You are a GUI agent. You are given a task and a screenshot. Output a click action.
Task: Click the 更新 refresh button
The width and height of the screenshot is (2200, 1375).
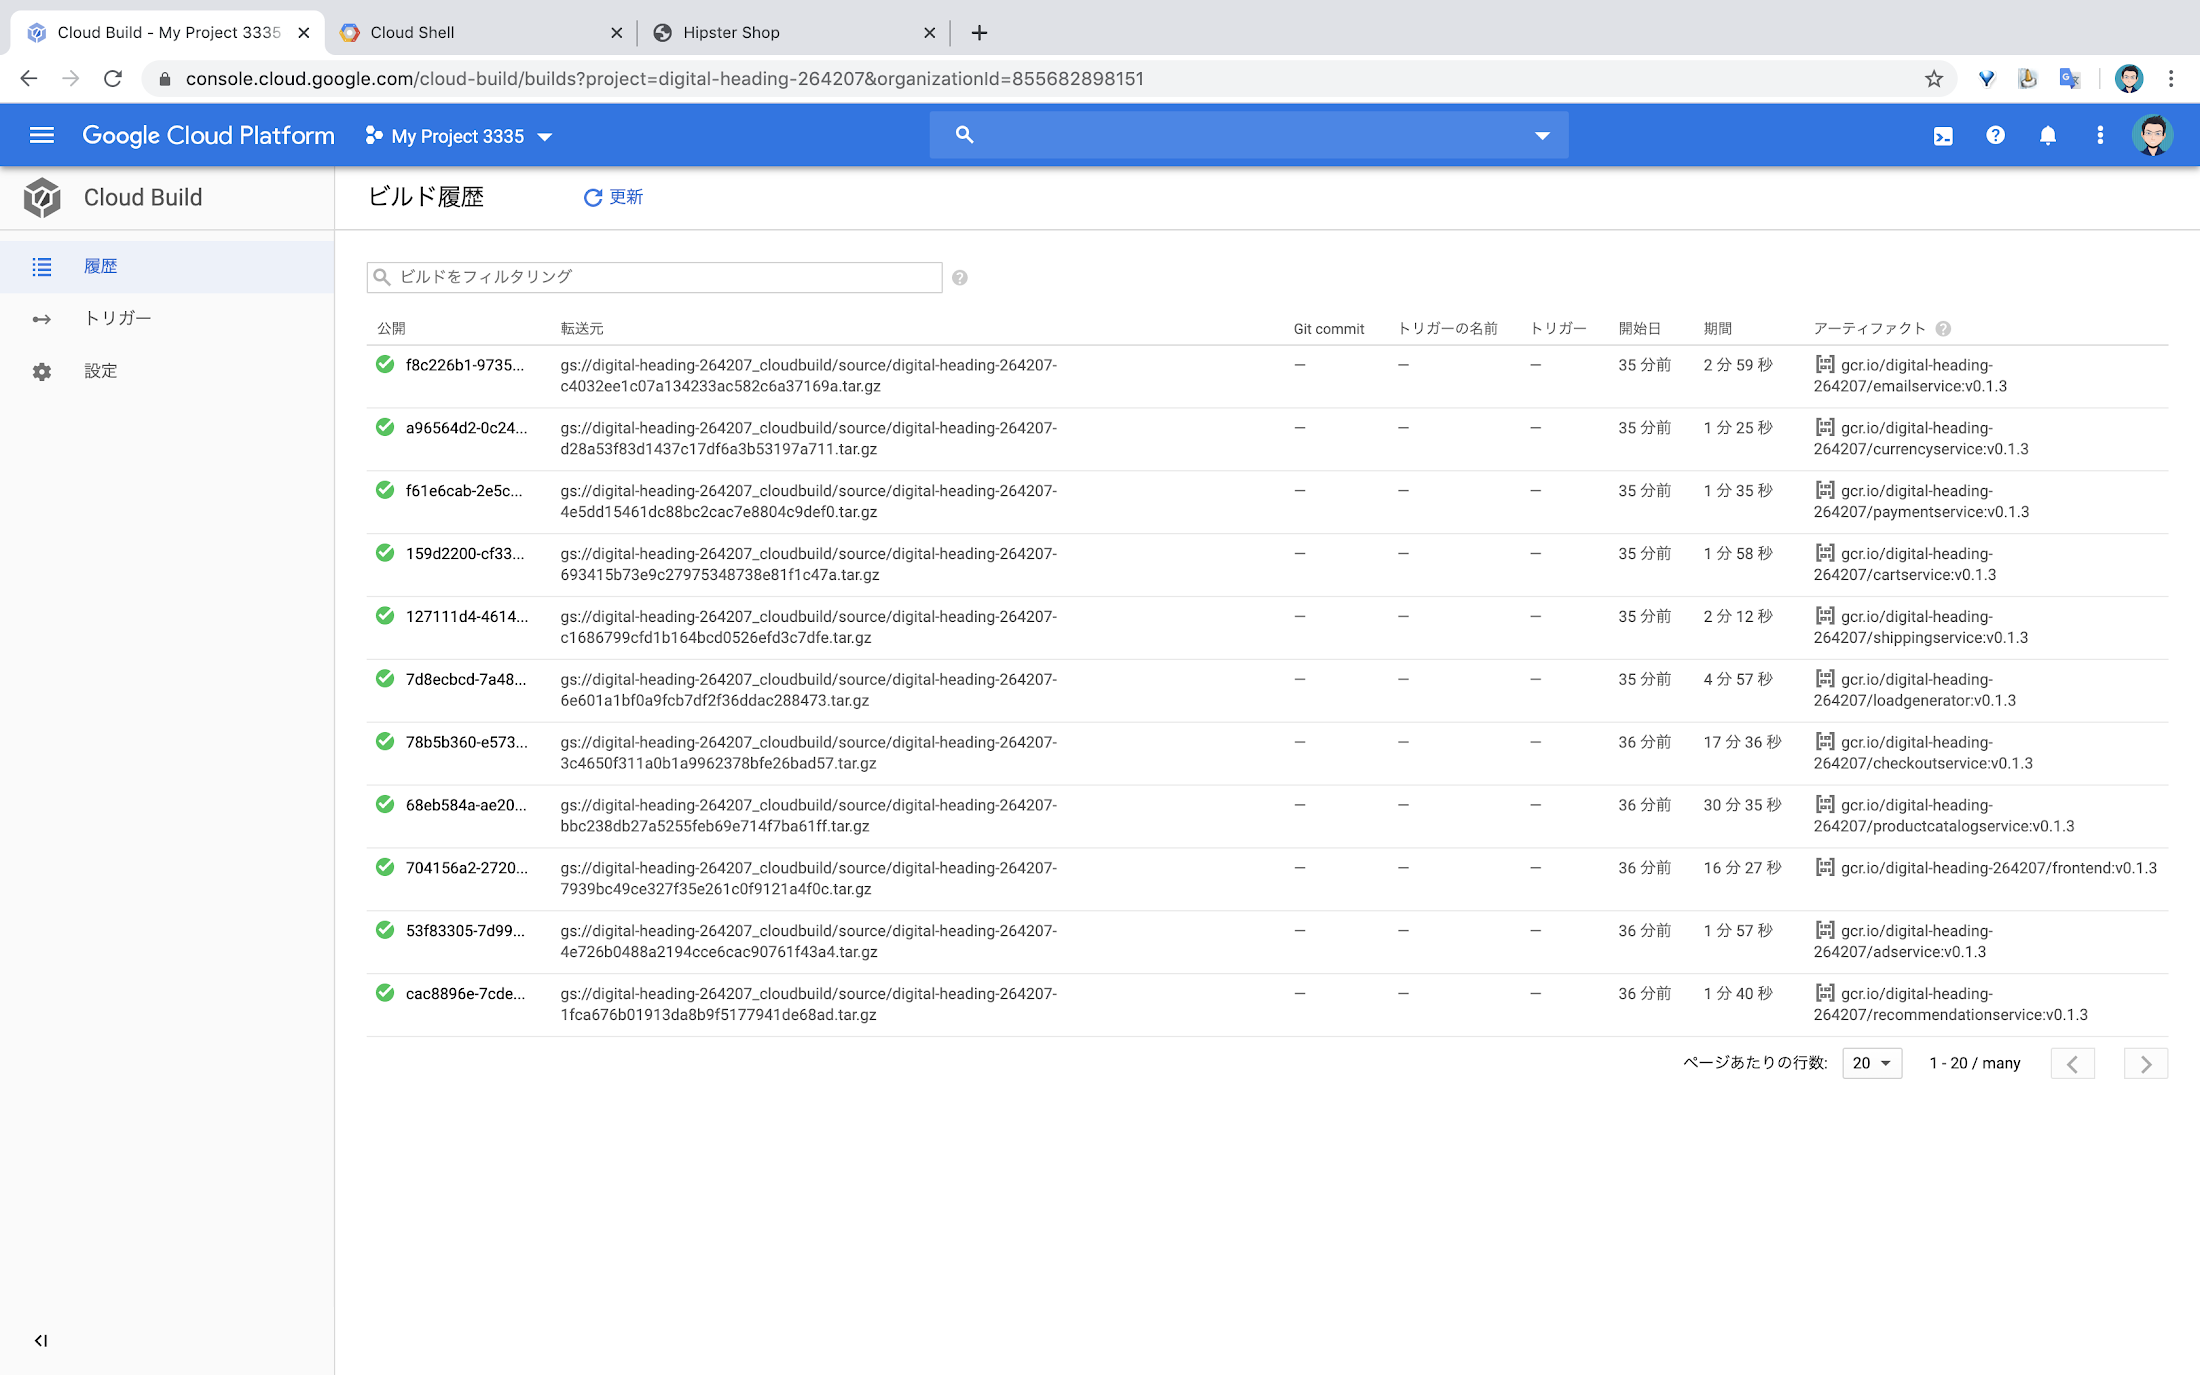[613, 198]
